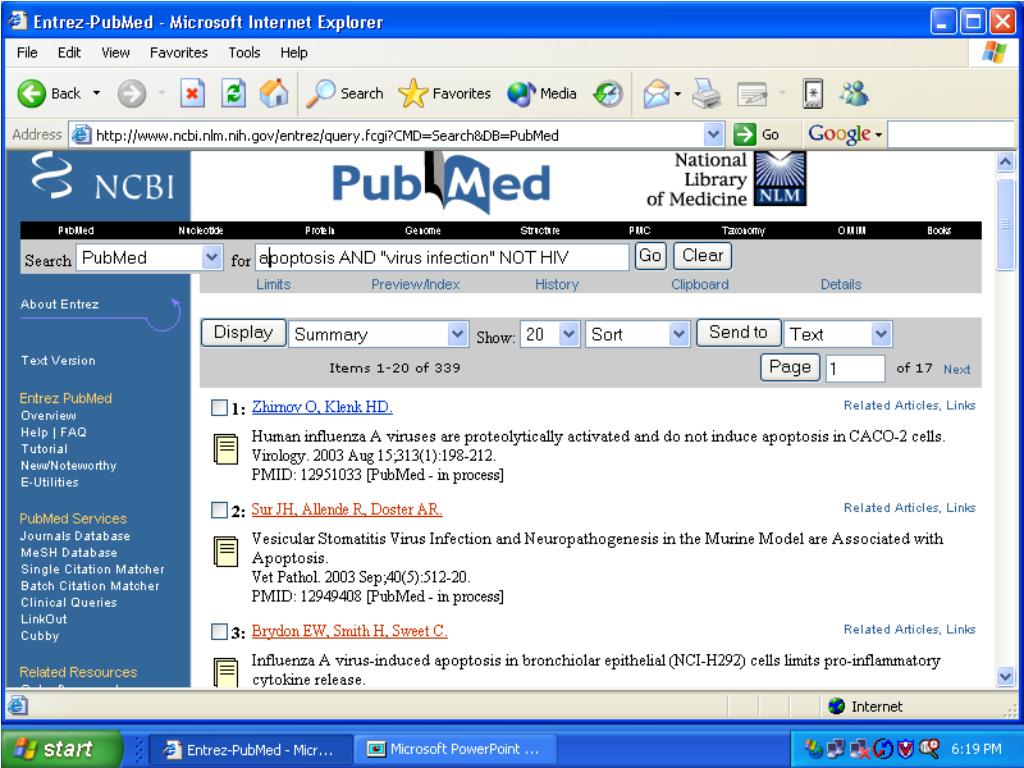
Task: Open the Search magnifier toolbar icon
Action: (x=321, y=94)
